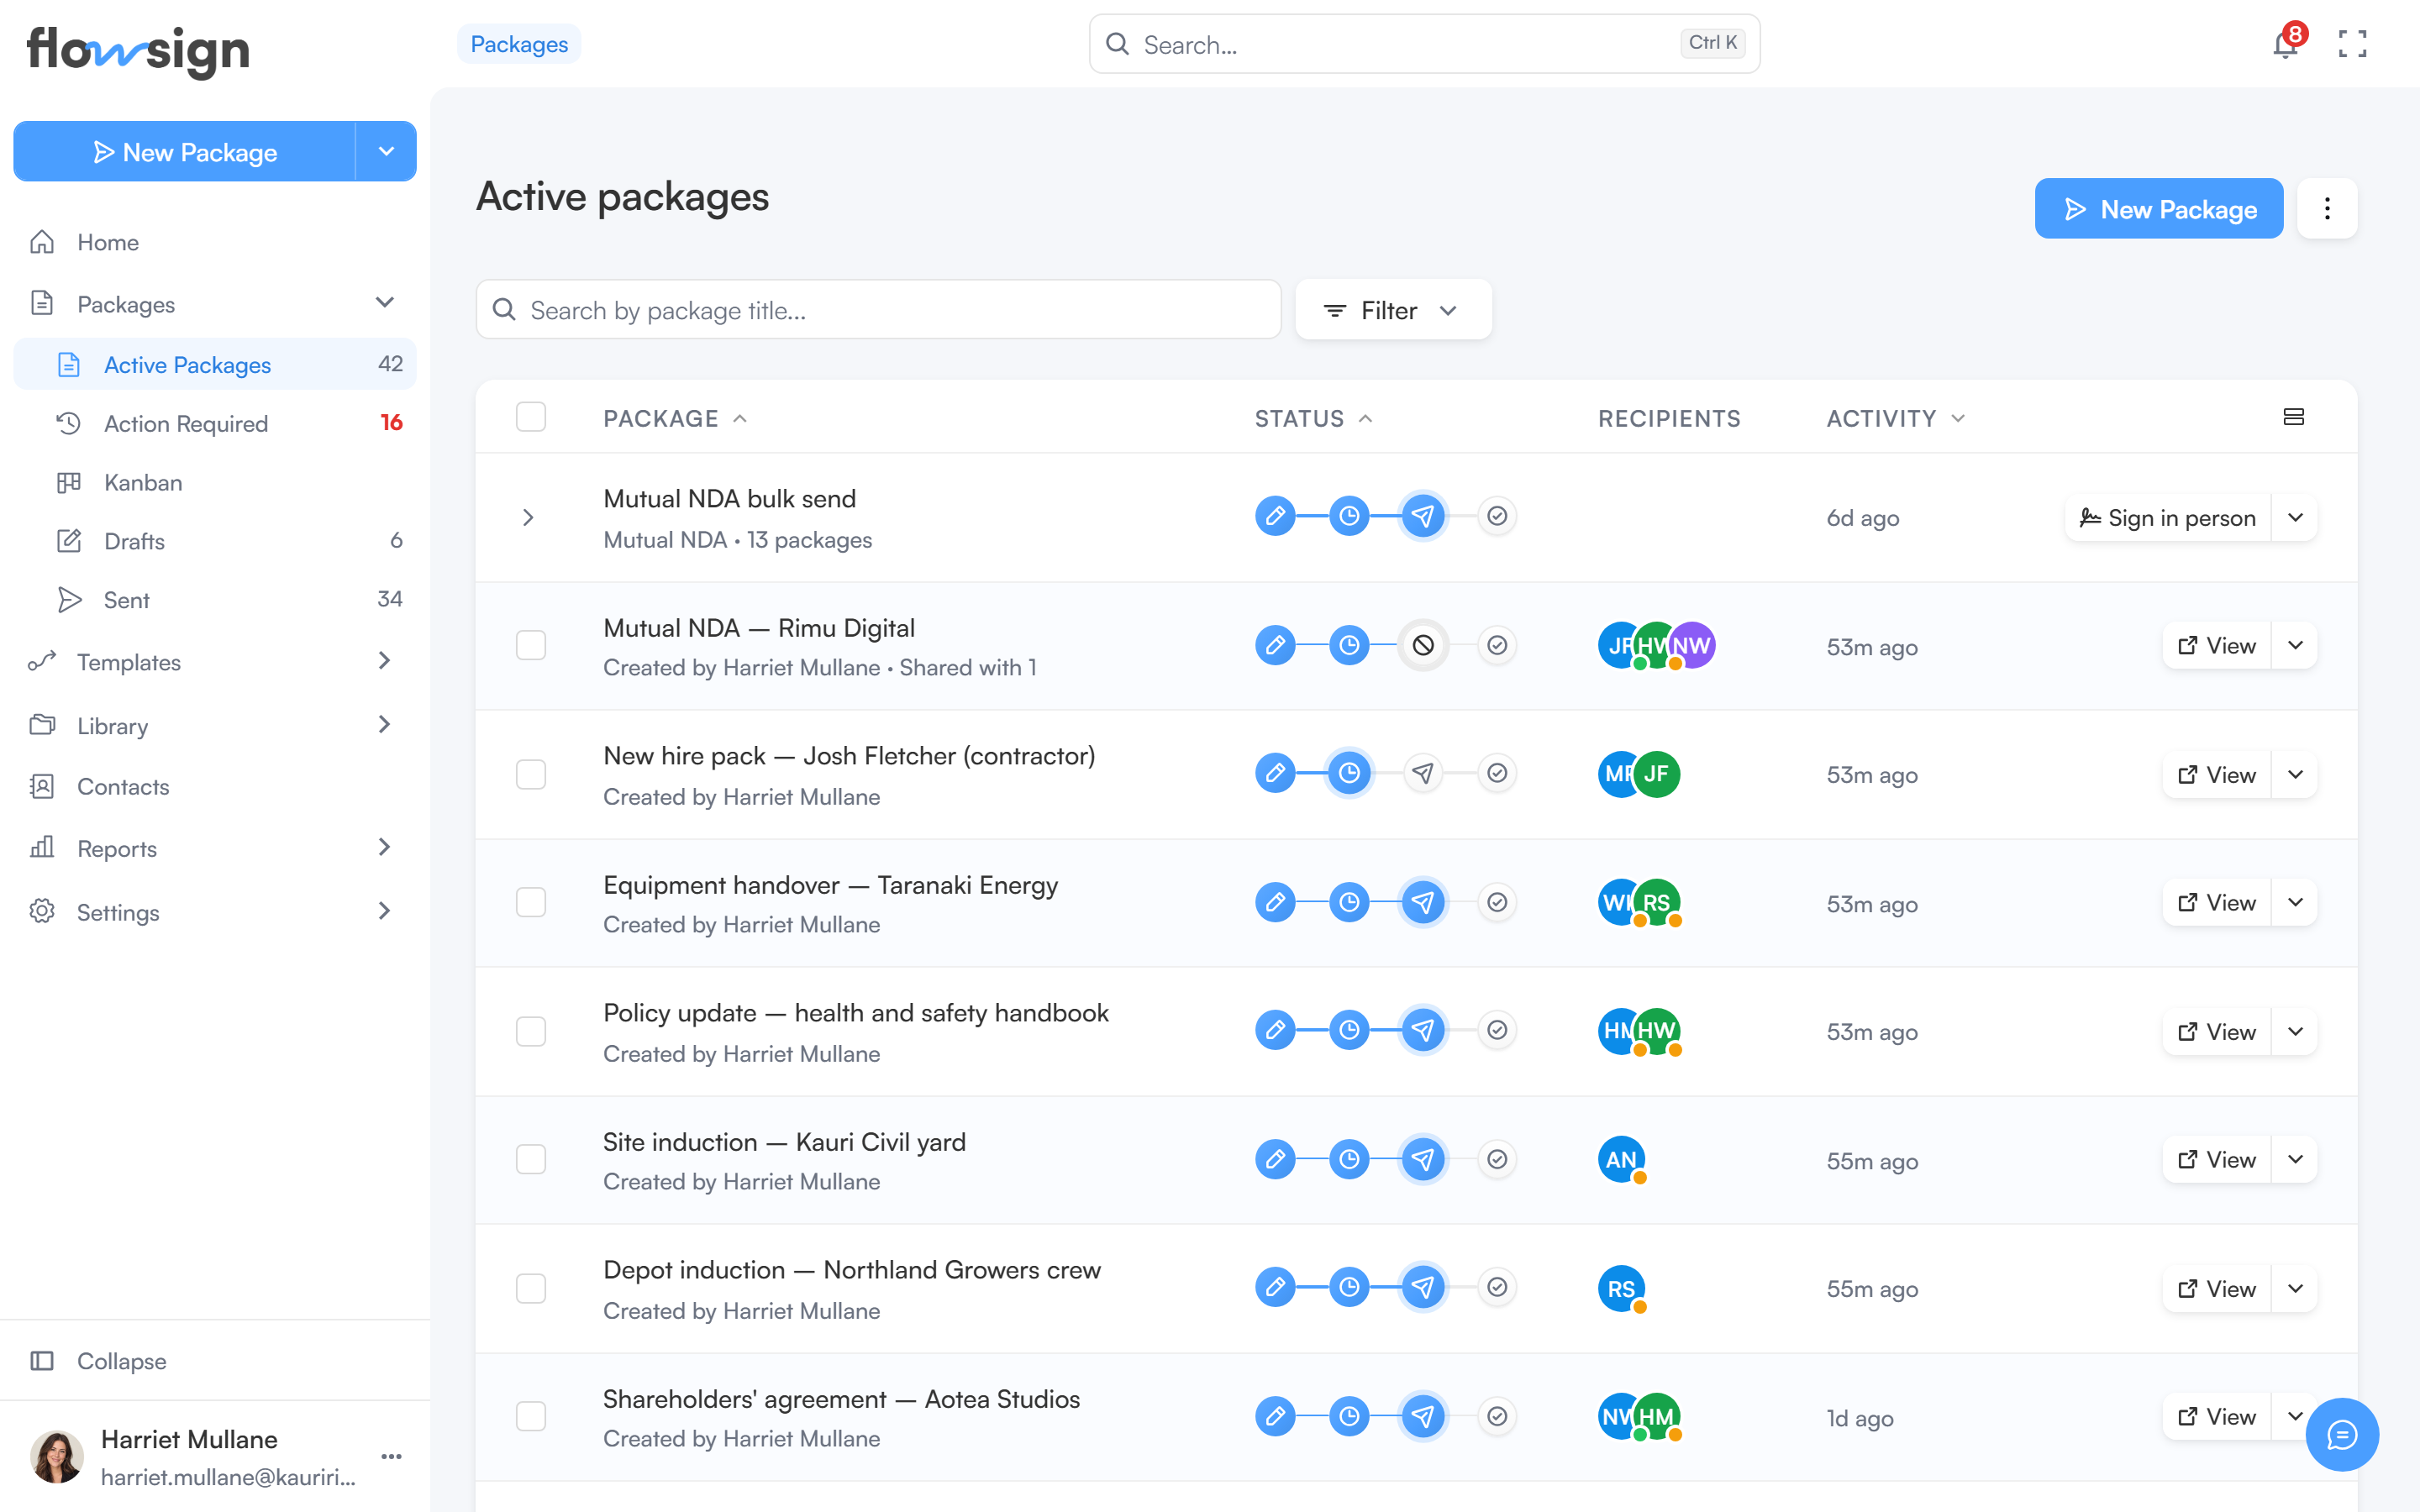Click draft stage icon for Mutual NDA bulk send
Image resolution: width=2420 pixels, height=1512 pixels.
point(1275,516)
